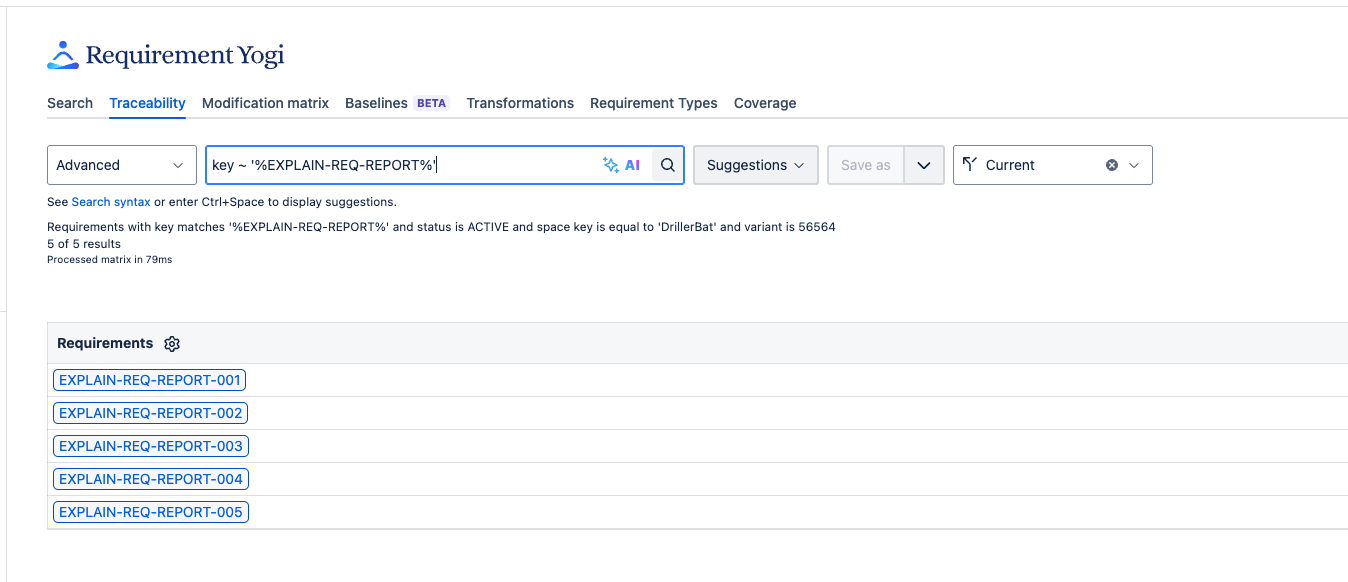Screen dimensions: 1348x582
Task: Open the Requirement Types tab
Action: 653,103
